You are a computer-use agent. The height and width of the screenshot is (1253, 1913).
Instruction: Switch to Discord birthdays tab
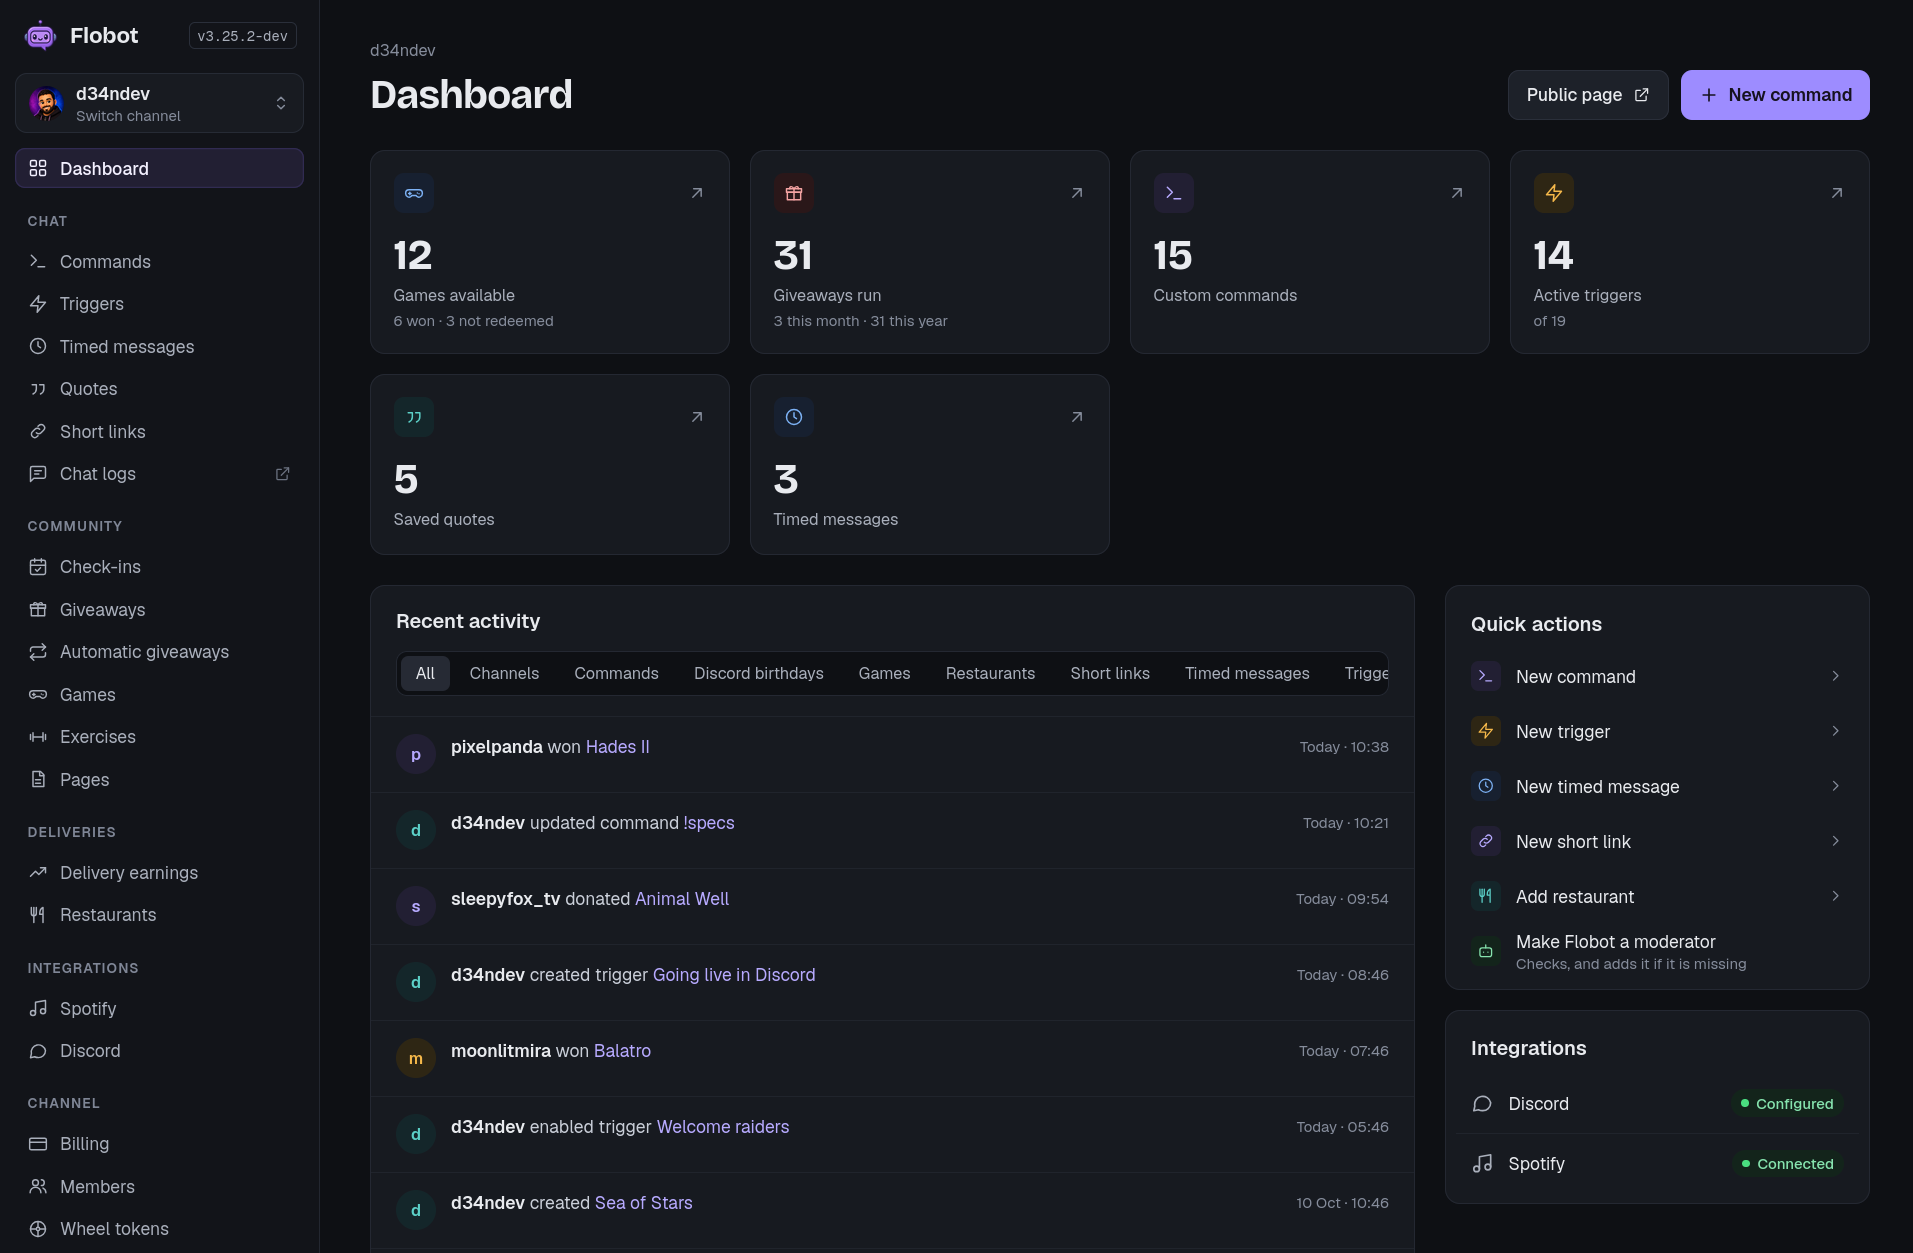759,673
